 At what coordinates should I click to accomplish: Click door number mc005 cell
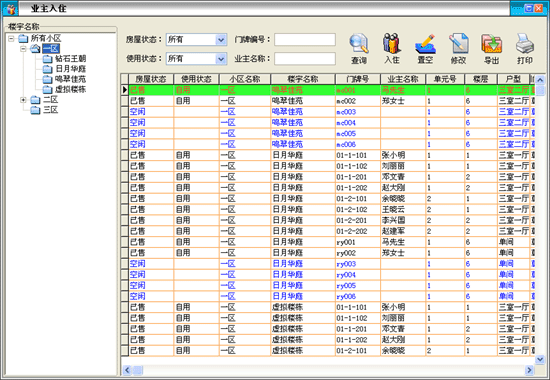[x=358, y=134]
